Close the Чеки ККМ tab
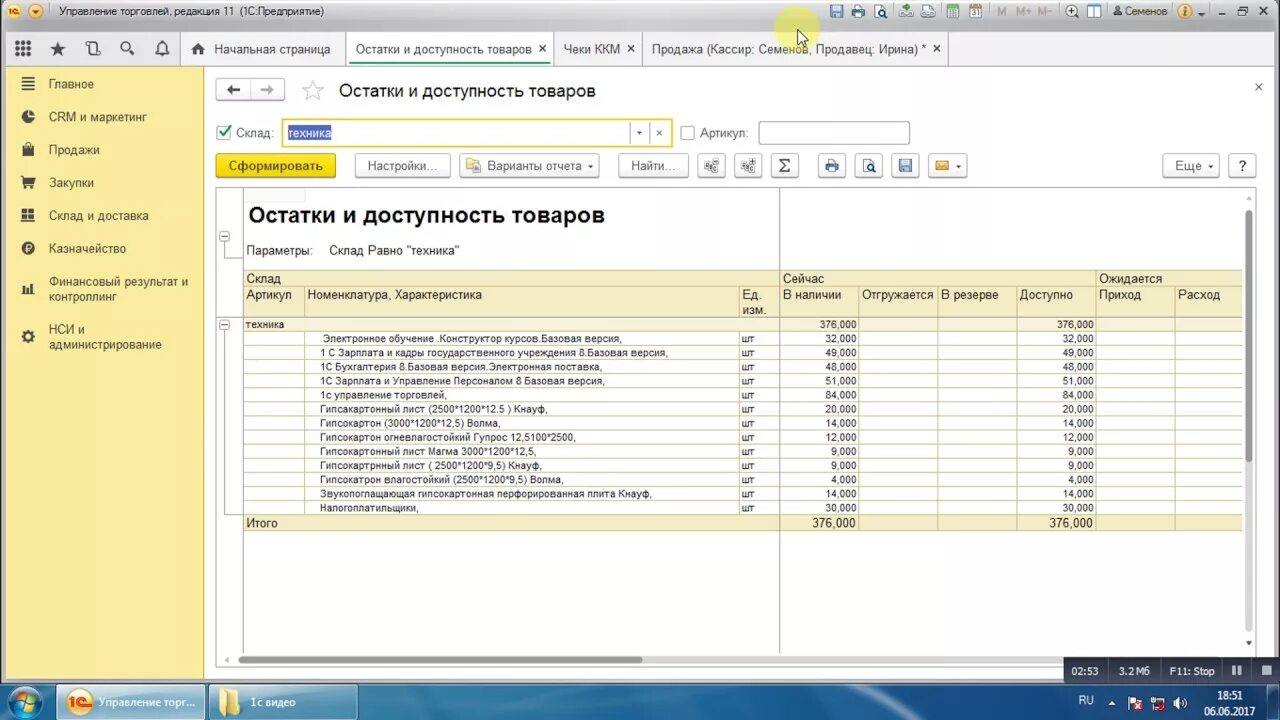This screenshot has width=1280, height=720. point(631,48)
